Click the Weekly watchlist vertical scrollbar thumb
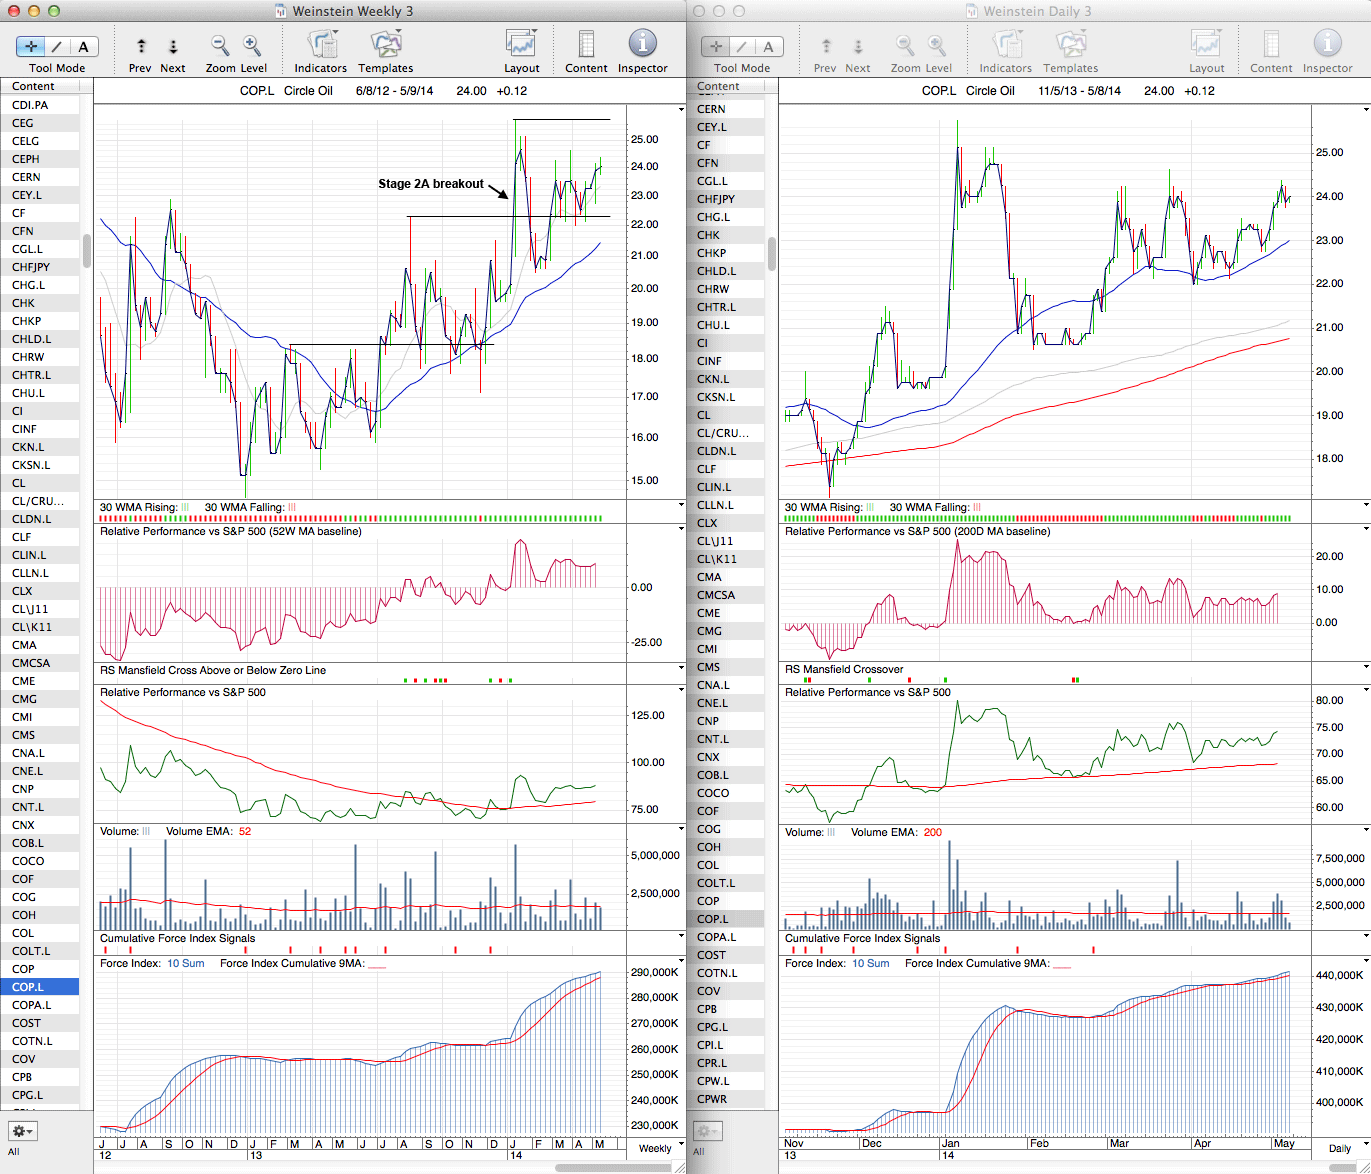 (x=87, y=250)
